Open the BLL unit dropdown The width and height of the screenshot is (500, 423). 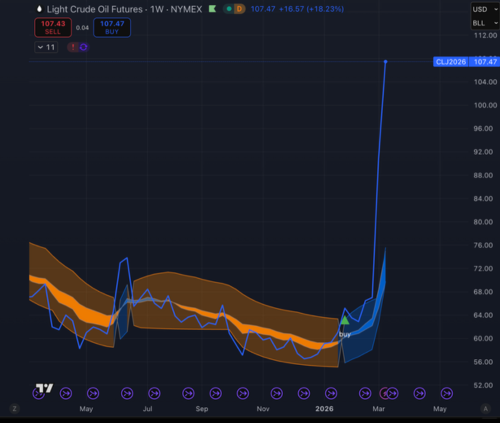(485, 23)
